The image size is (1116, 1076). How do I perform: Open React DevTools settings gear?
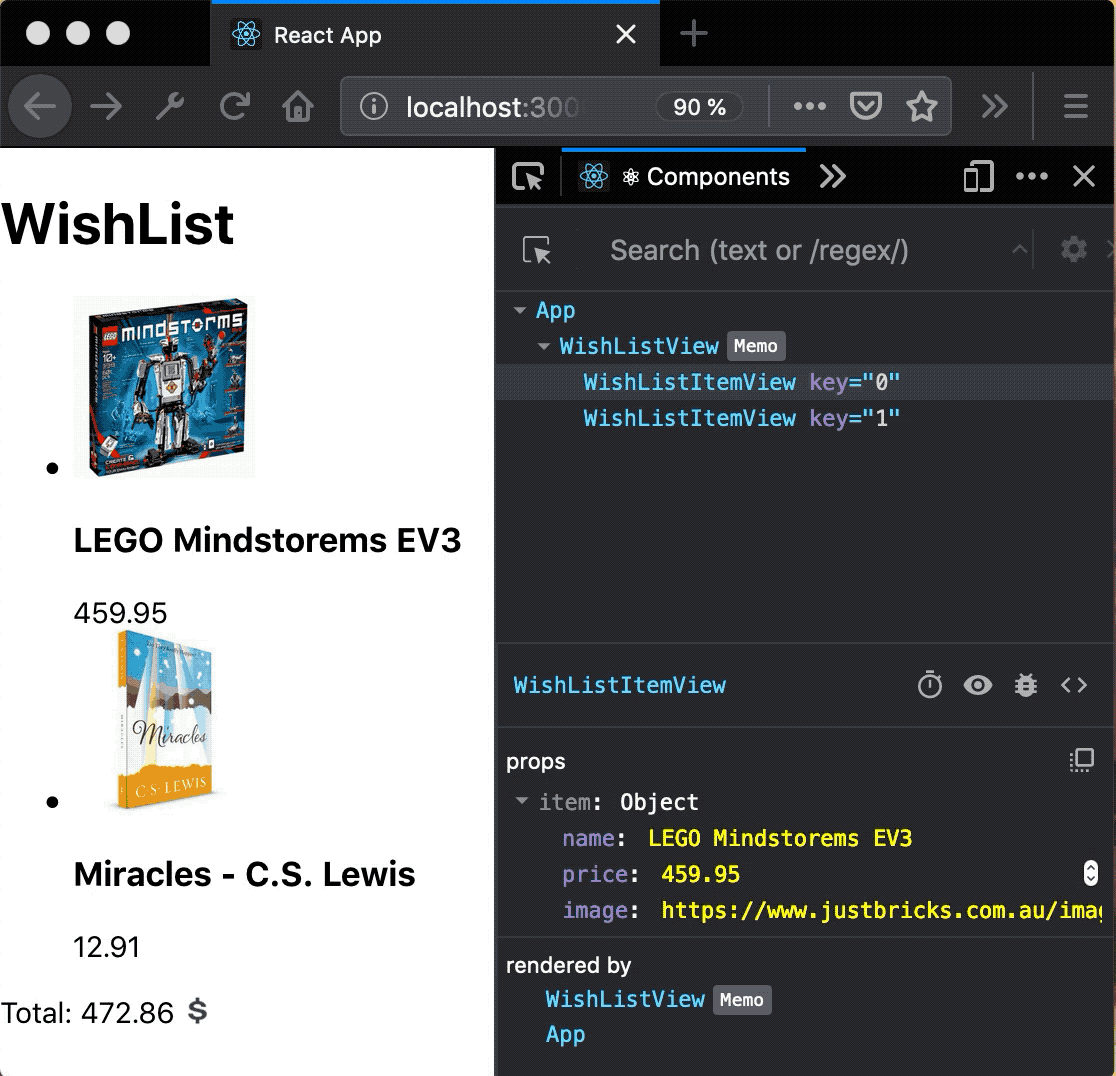pos(1073,250)
